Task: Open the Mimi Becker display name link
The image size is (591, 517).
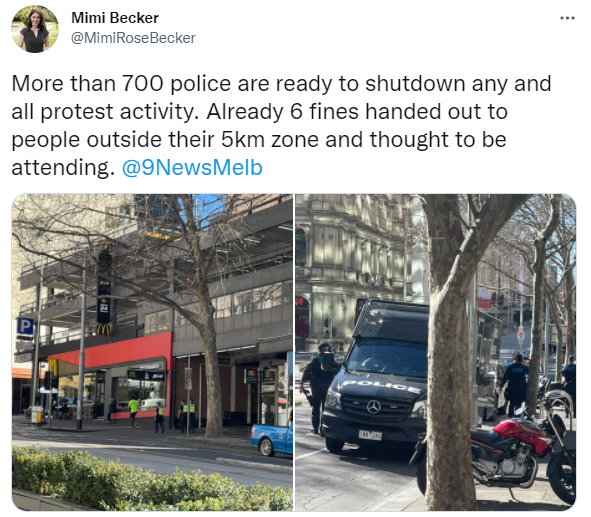Action: pos(115,18)
